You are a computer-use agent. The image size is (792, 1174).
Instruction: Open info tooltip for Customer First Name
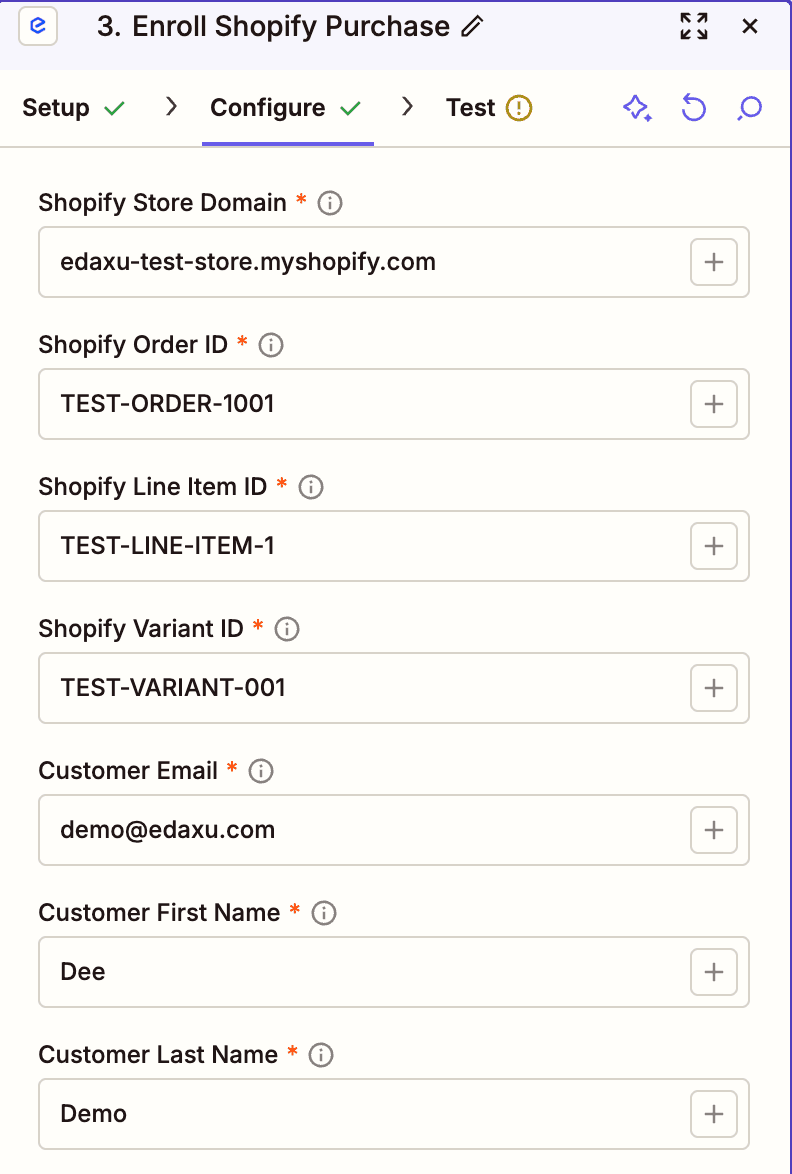[323, 913]
